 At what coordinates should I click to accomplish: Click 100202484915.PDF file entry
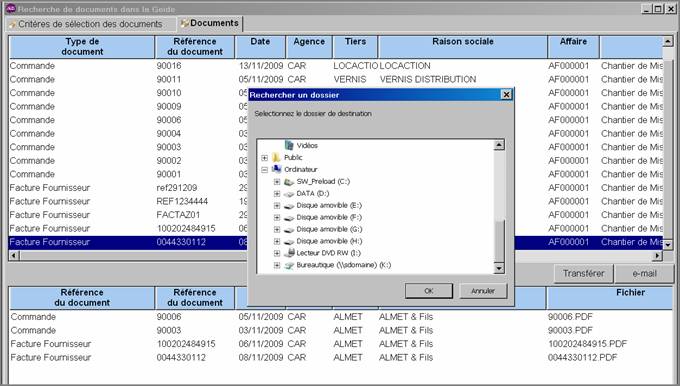[x=587, y=344]
